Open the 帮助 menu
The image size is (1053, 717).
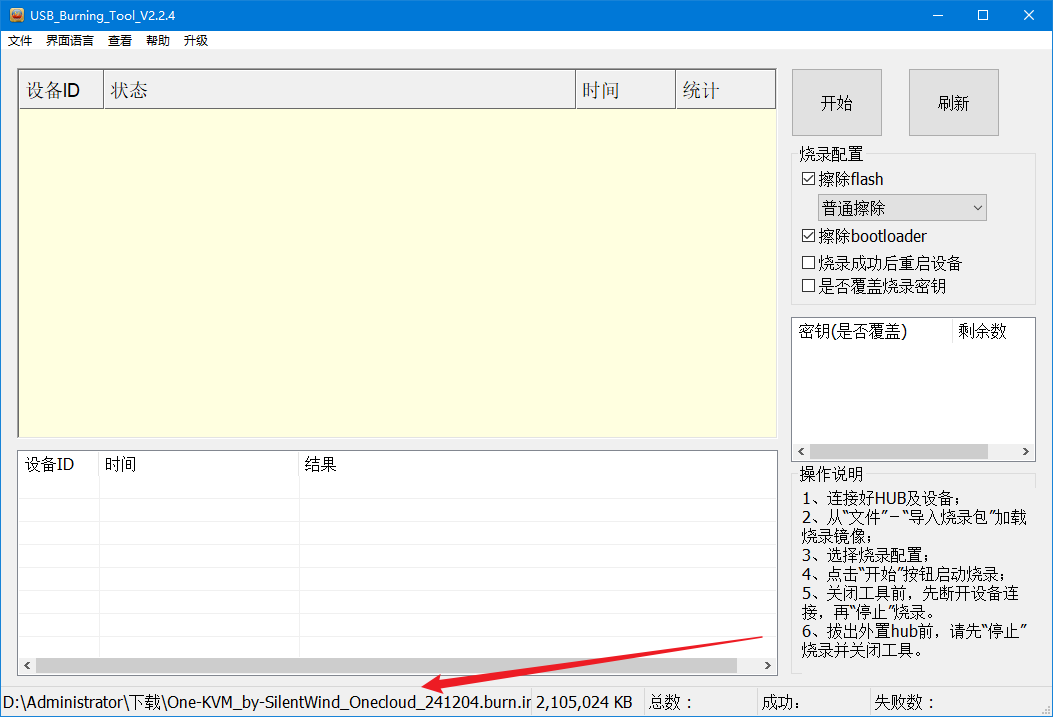158,41
